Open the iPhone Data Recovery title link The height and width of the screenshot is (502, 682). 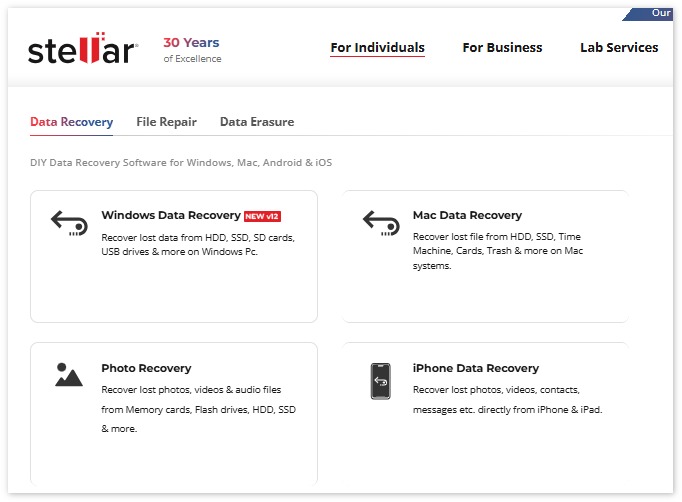(475, 368)
